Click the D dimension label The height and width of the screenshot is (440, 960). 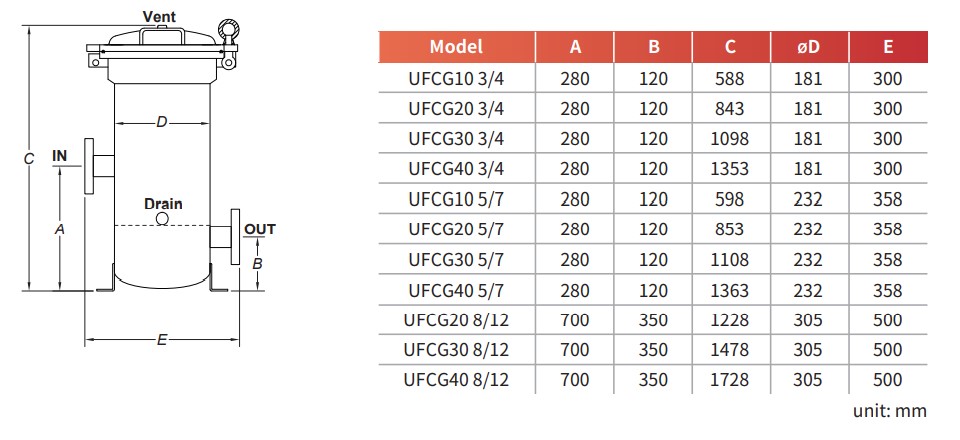click(161, 123)
